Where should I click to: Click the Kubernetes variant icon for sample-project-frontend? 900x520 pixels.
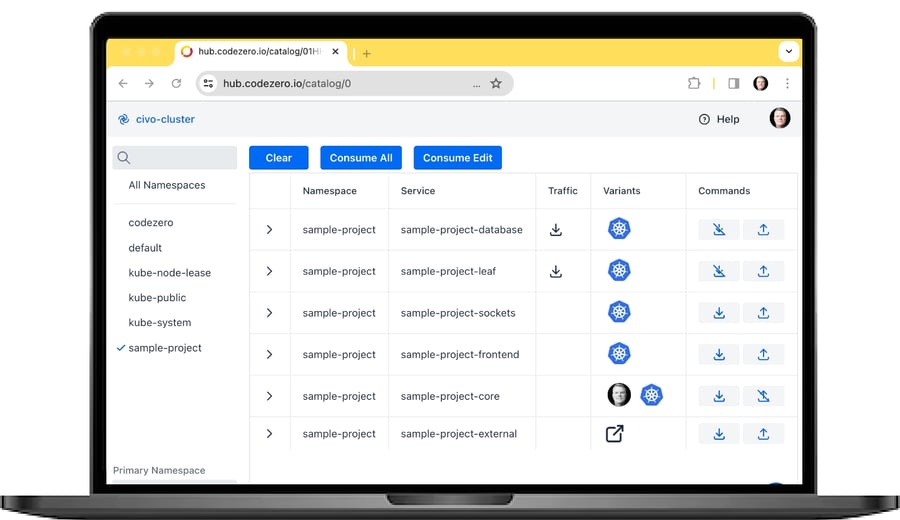coord(619,354)
